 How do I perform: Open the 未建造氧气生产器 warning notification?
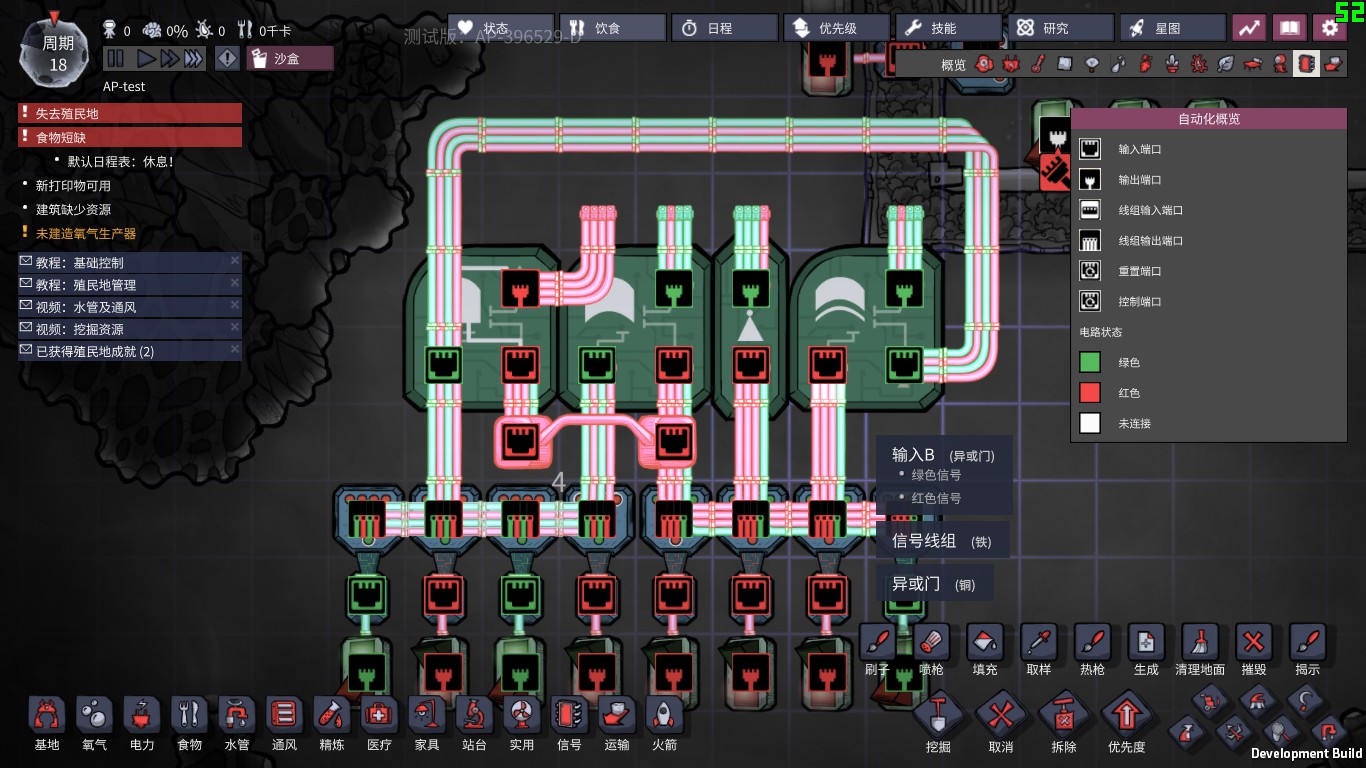pos(86,233)
